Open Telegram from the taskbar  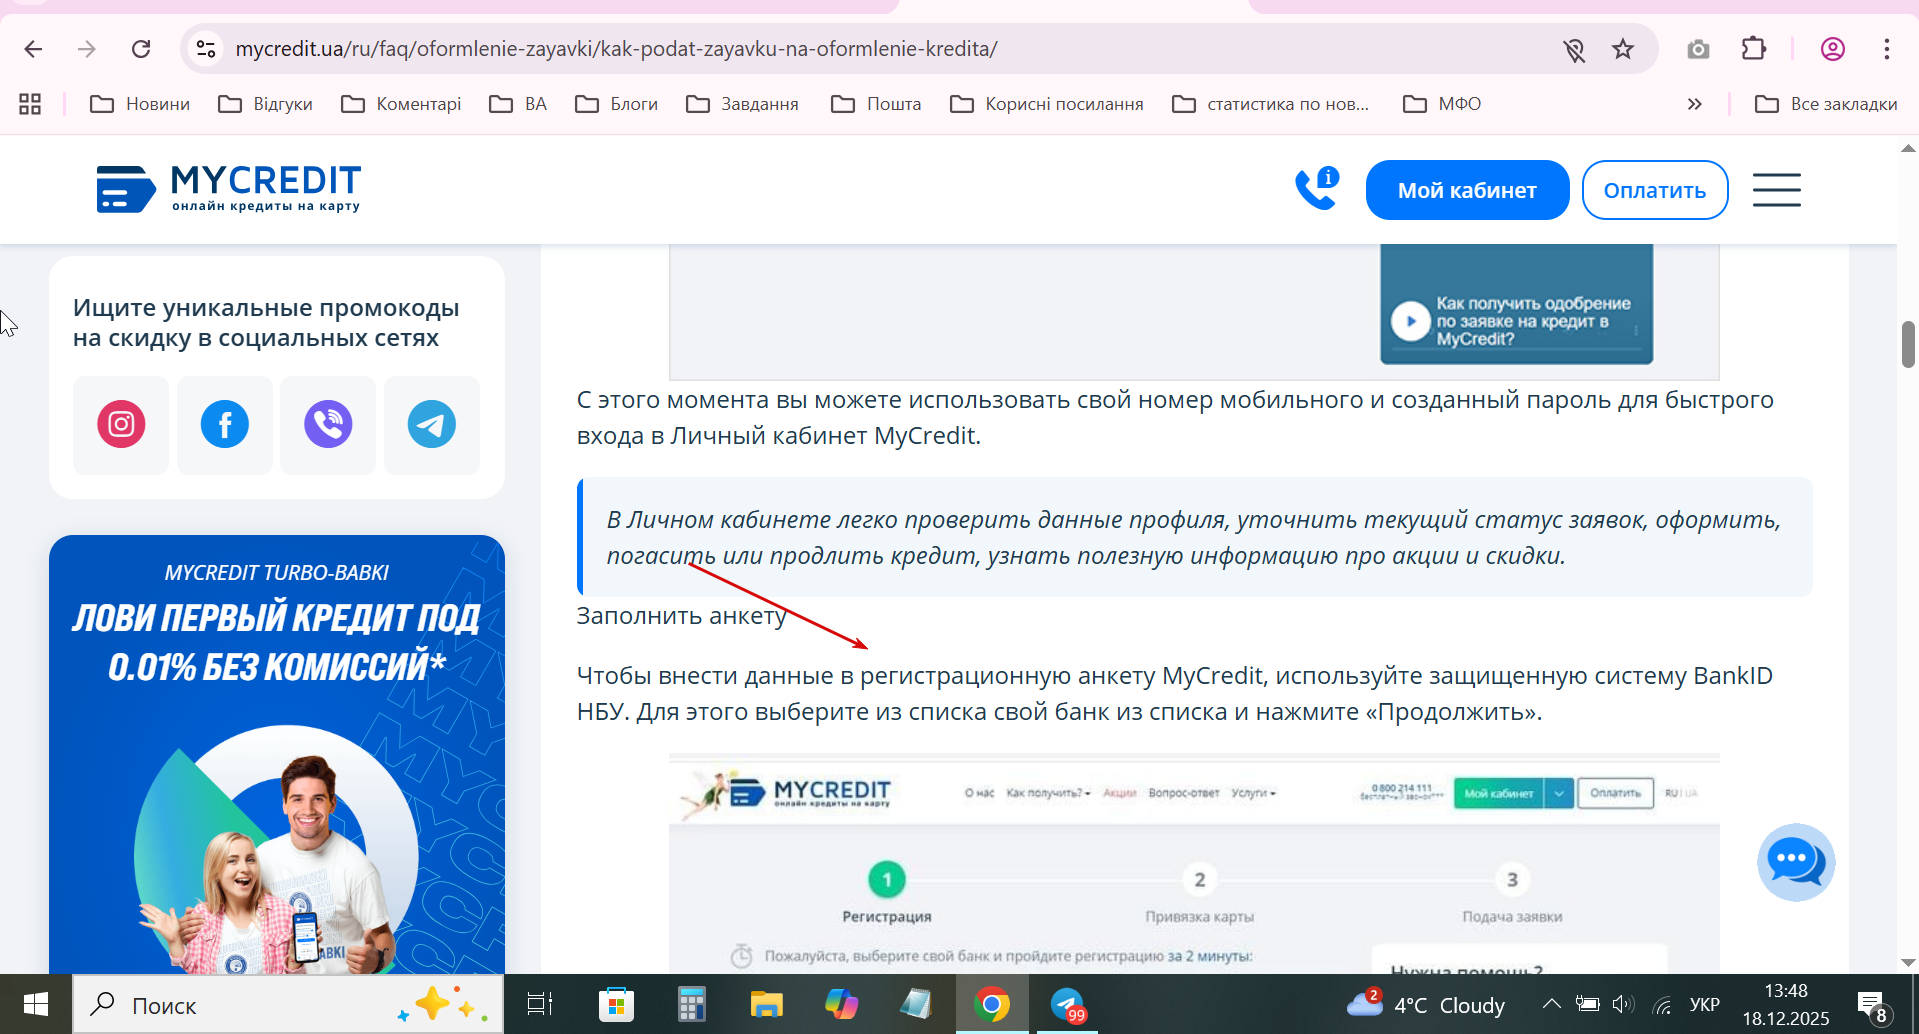(1067, 1004)
